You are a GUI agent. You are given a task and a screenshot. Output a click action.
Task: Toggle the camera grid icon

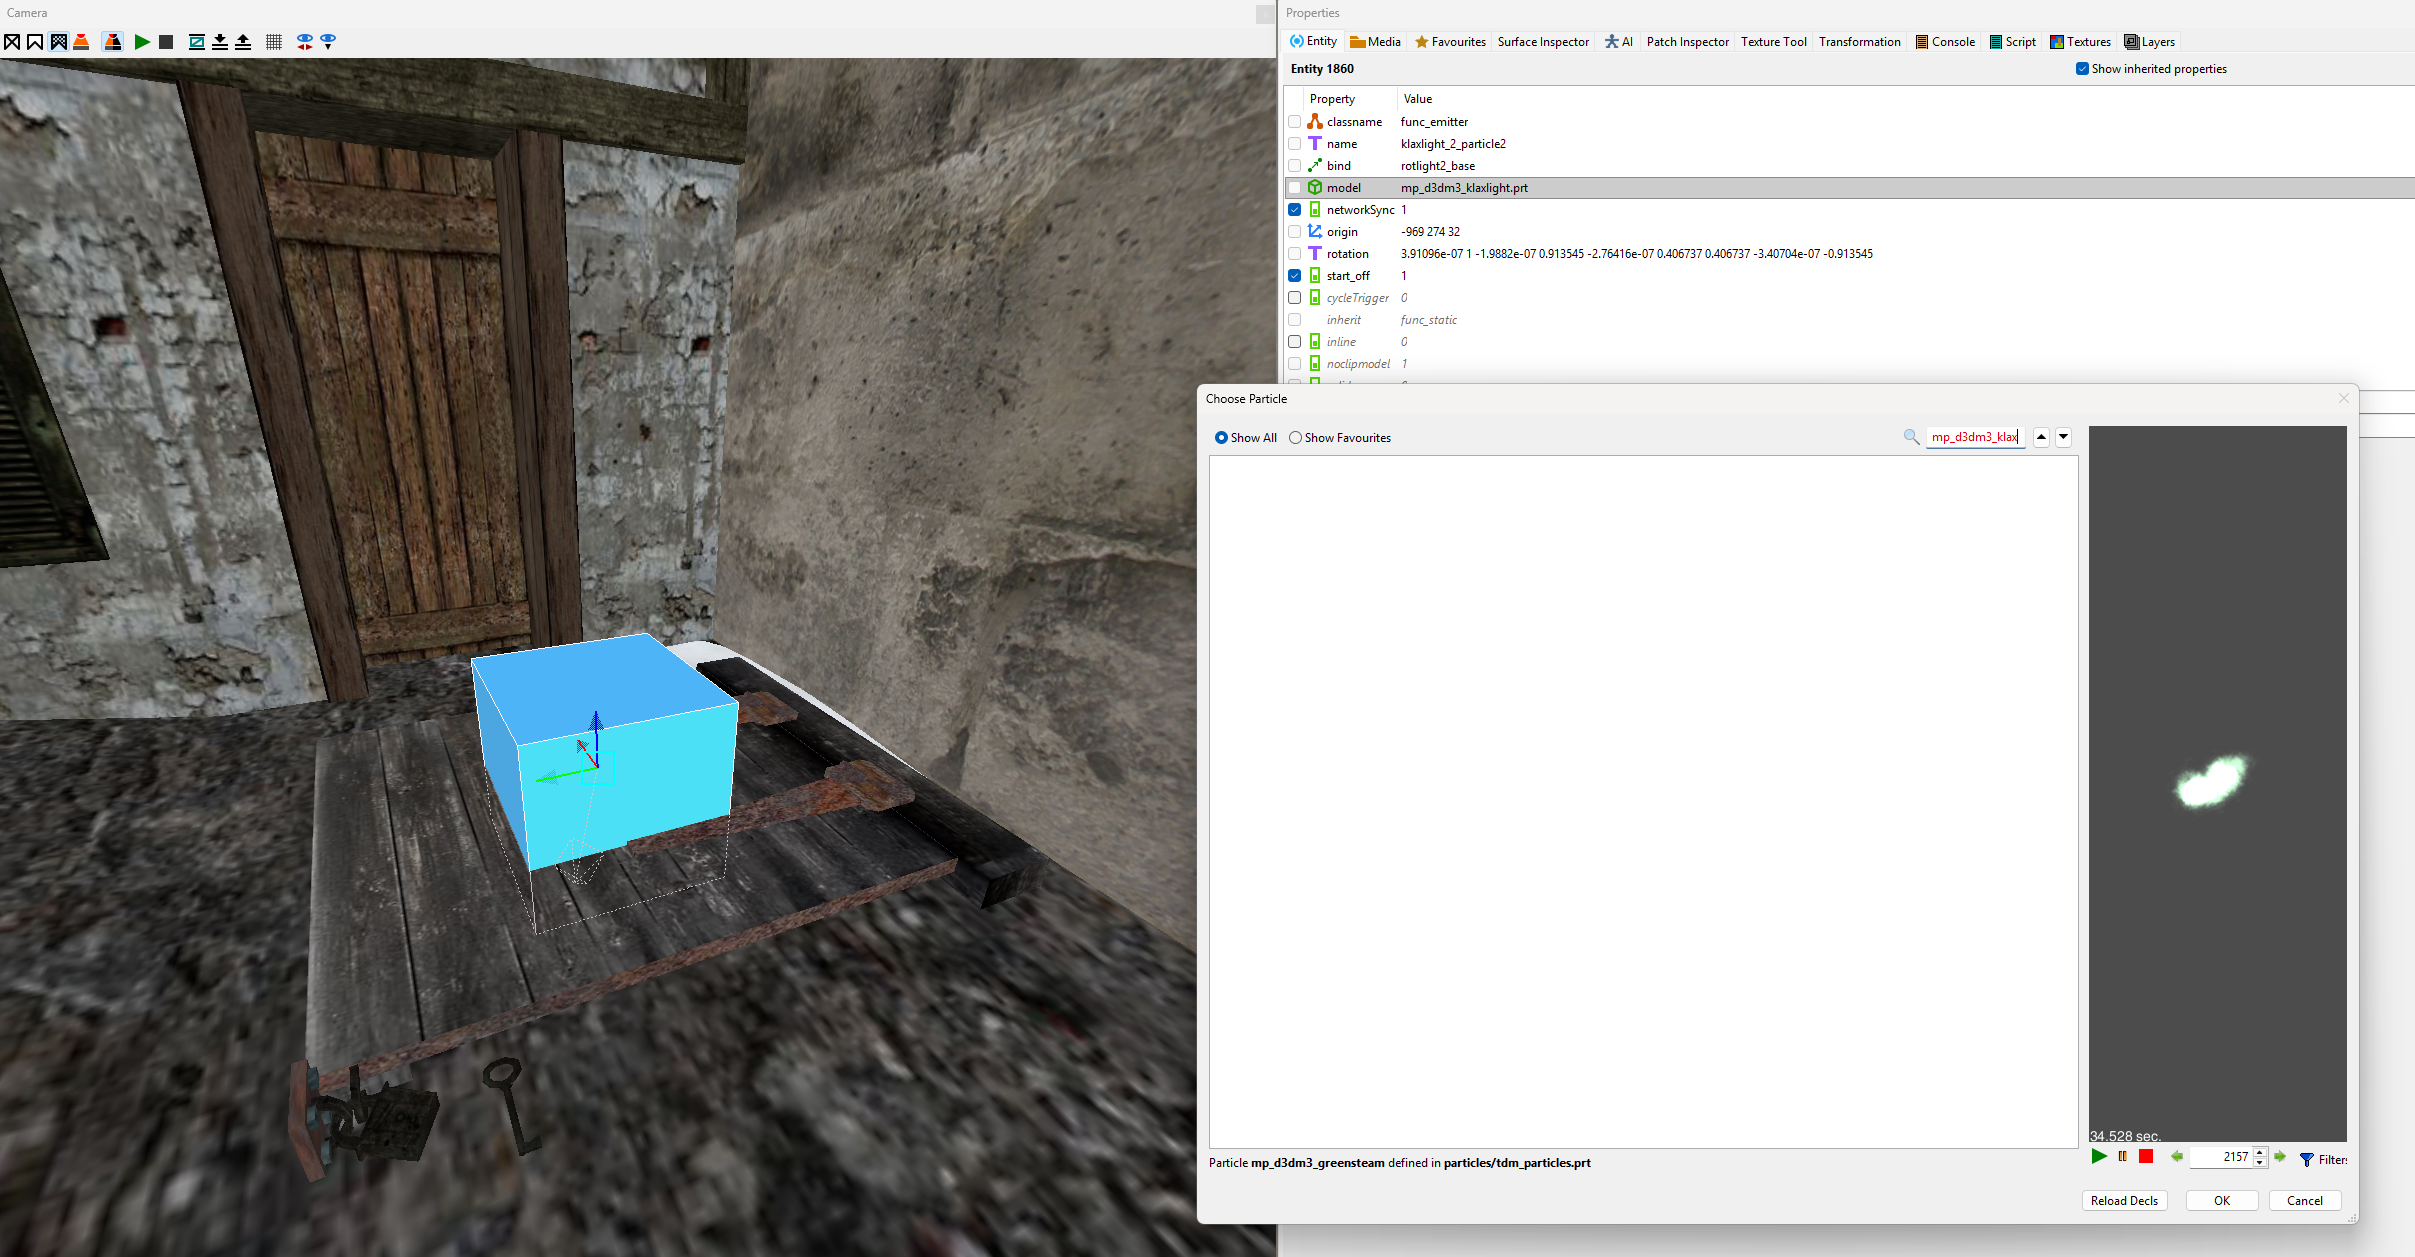pyautogui.click(x=274, y=42)
